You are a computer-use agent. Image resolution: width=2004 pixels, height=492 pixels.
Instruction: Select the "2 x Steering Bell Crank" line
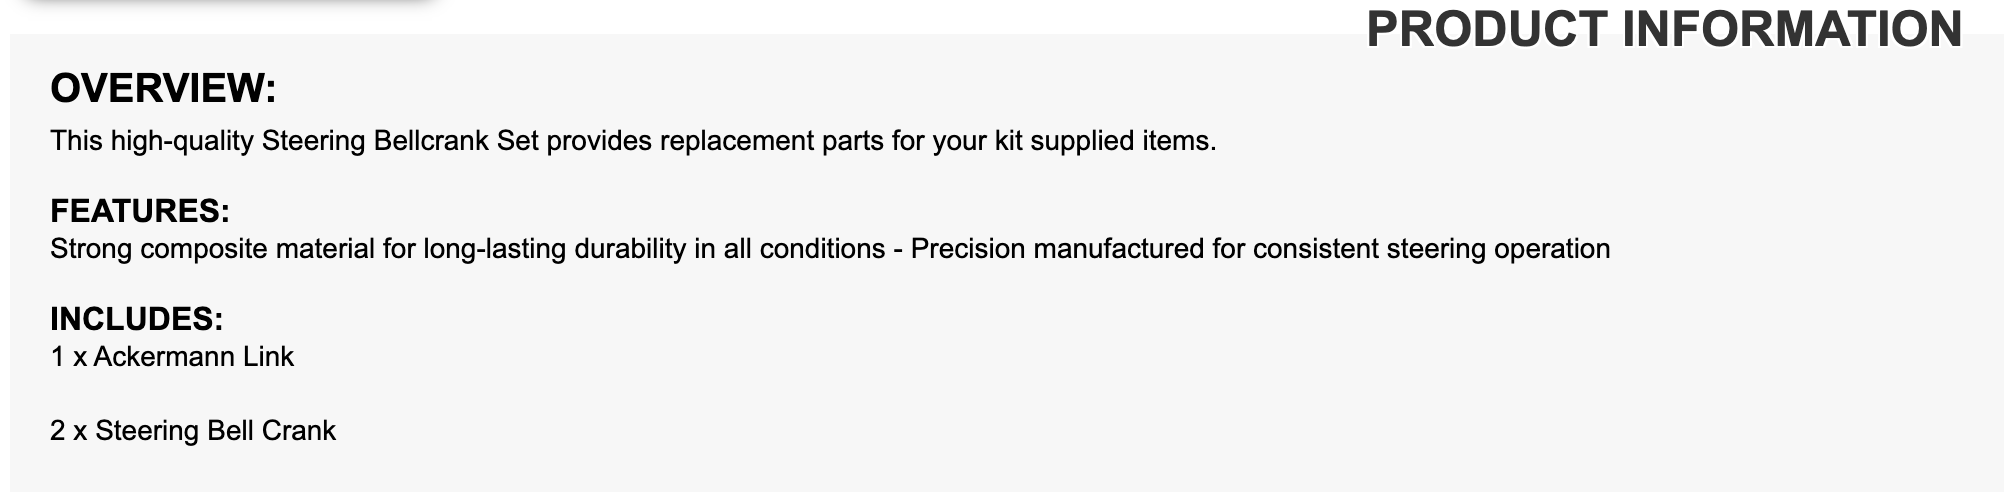coord(193,431)
